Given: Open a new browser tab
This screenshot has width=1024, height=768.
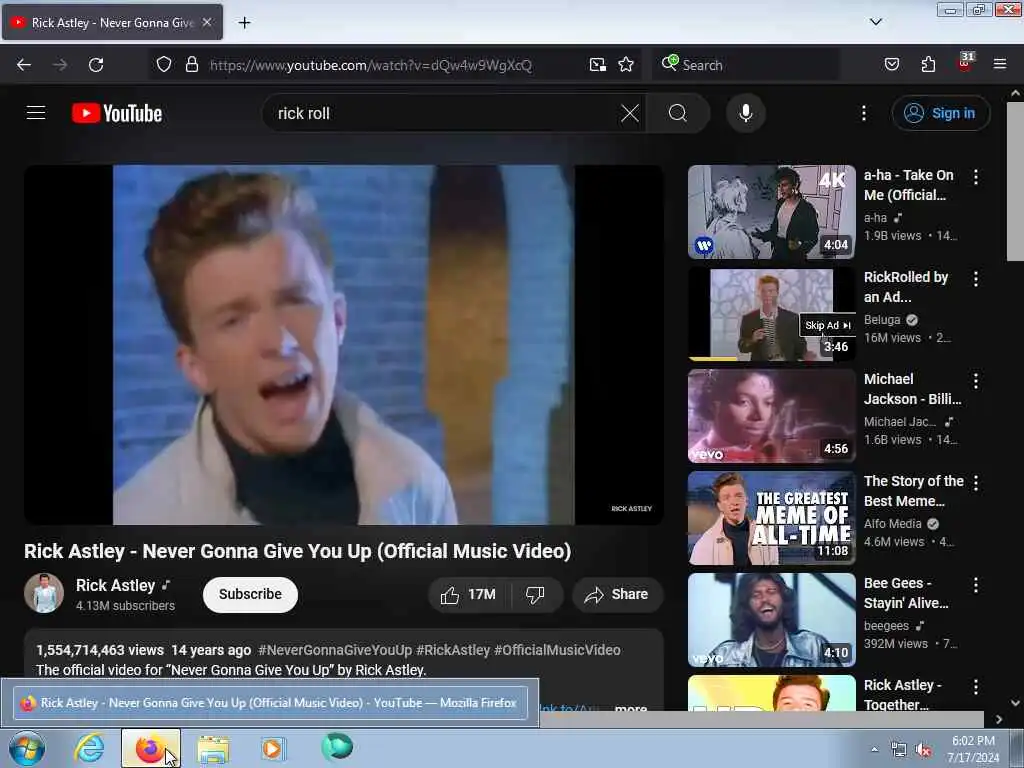Looking at the screenshot, I should (244, 23).
